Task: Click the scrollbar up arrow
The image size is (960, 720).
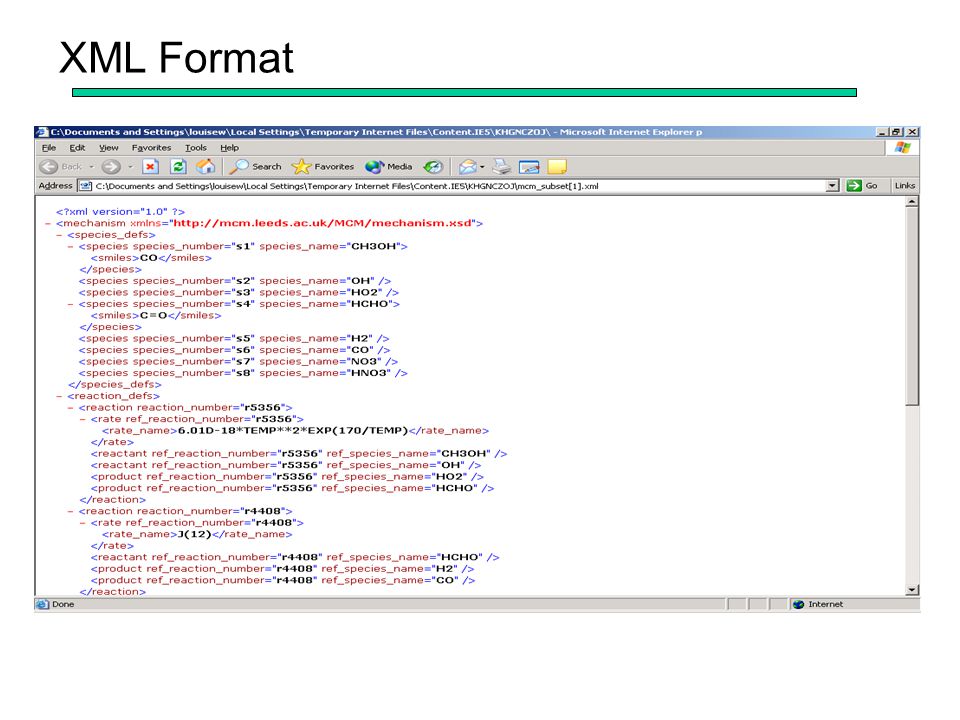Action: (912, 201)
